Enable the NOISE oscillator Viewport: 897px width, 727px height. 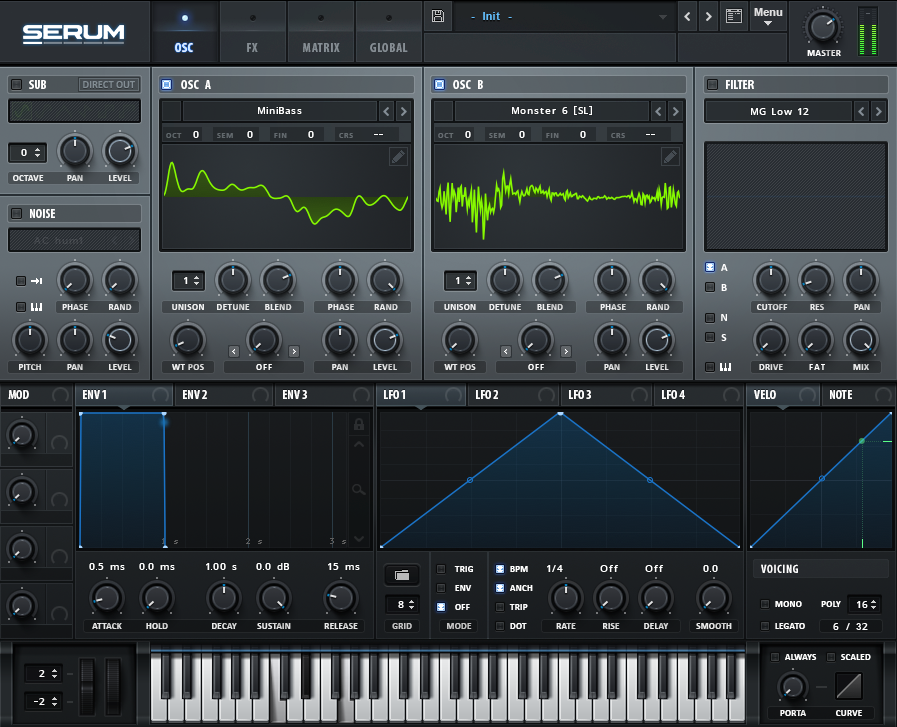coord(17,213)
